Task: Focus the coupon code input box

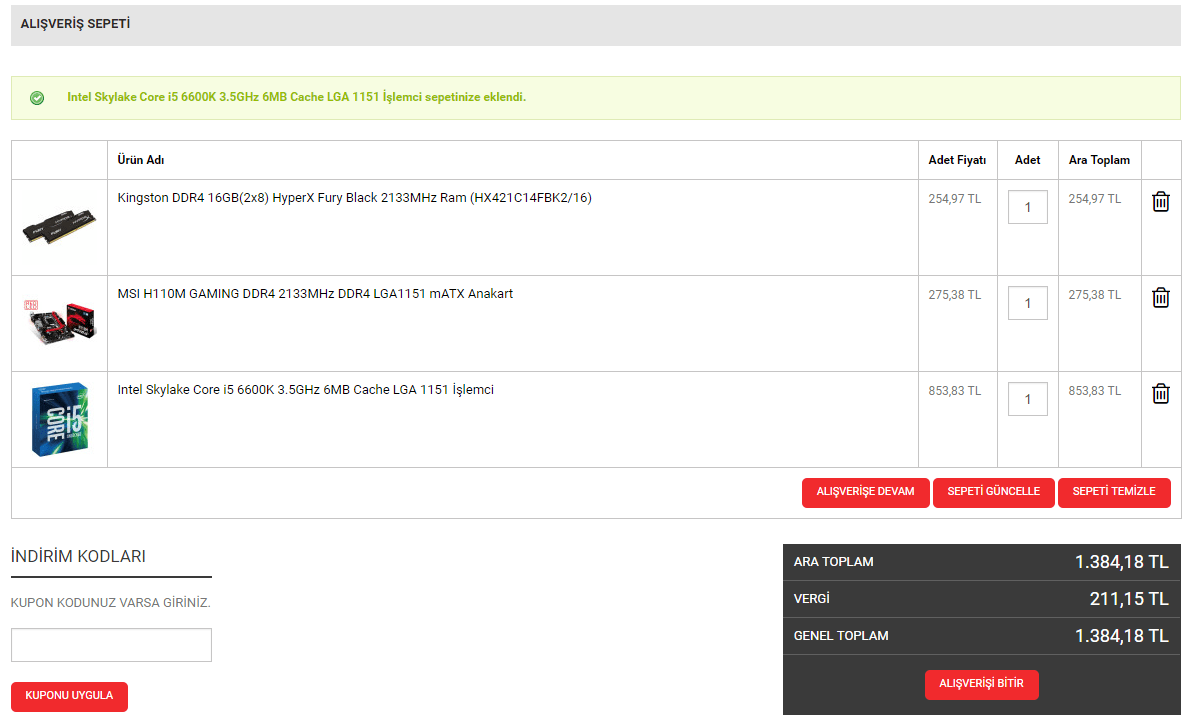Action: [111, 645]
